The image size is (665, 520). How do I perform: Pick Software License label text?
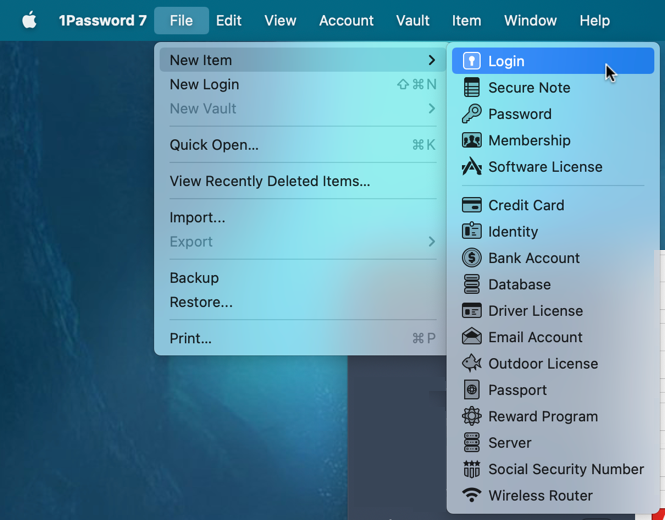click(x=545, y=167)
